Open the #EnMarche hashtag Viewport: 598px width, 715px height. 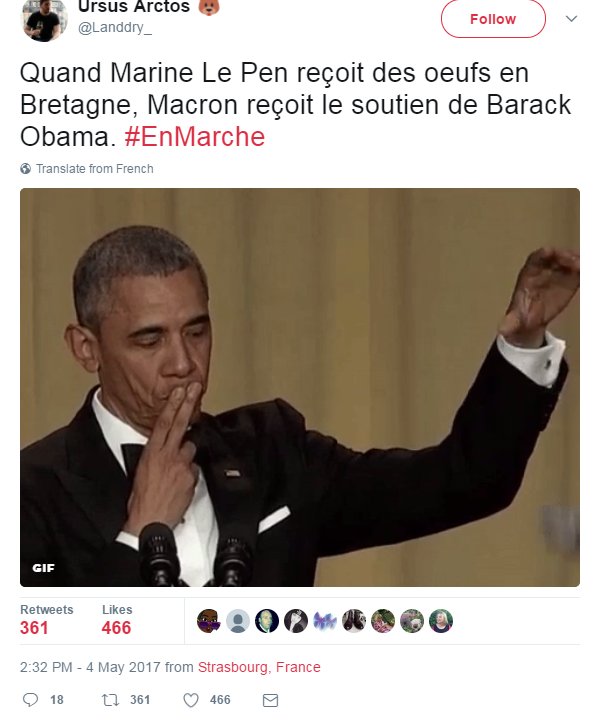click(195, 136)
